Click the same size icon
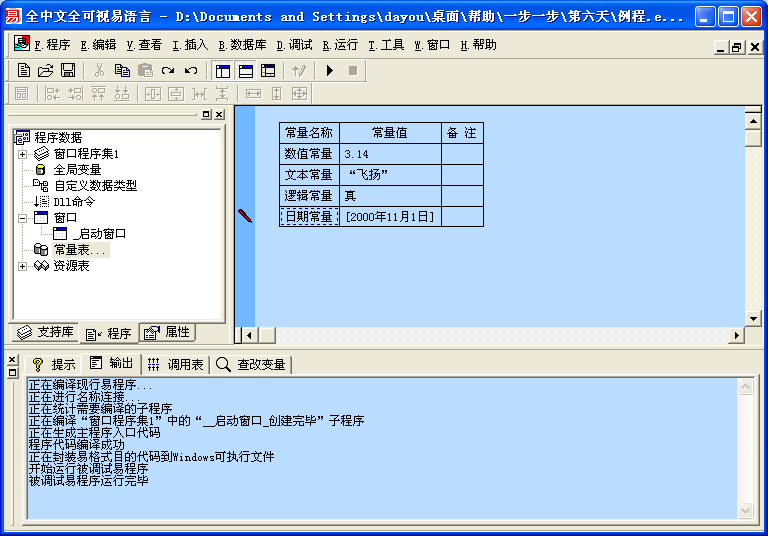The width and height of the screenshot is (768, 536). (299, 93)
